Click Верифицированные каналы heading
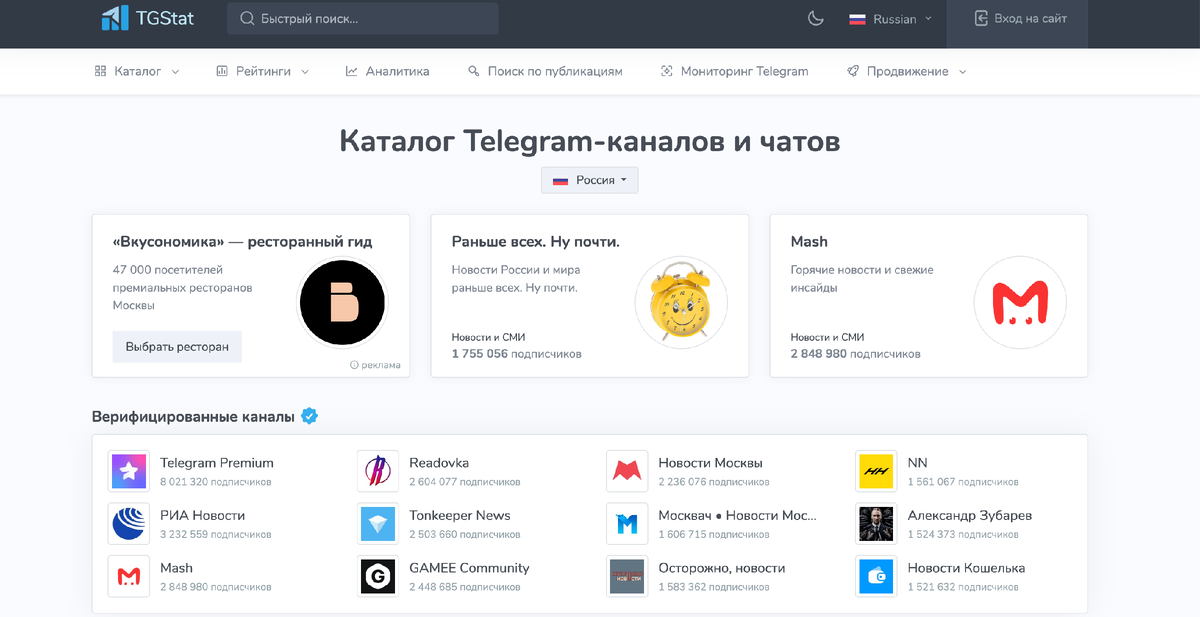The width and height of the screenshot is (1200, 617). point(193,416)
